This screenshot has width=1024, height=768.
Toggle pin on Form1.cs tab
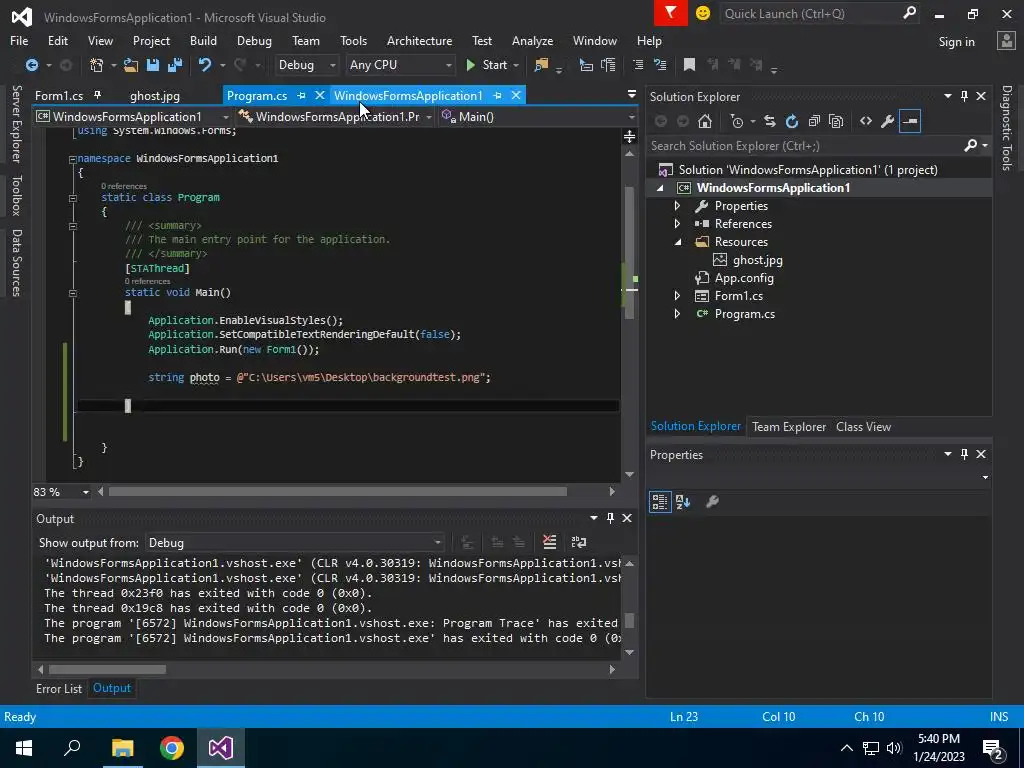[97, 95]
